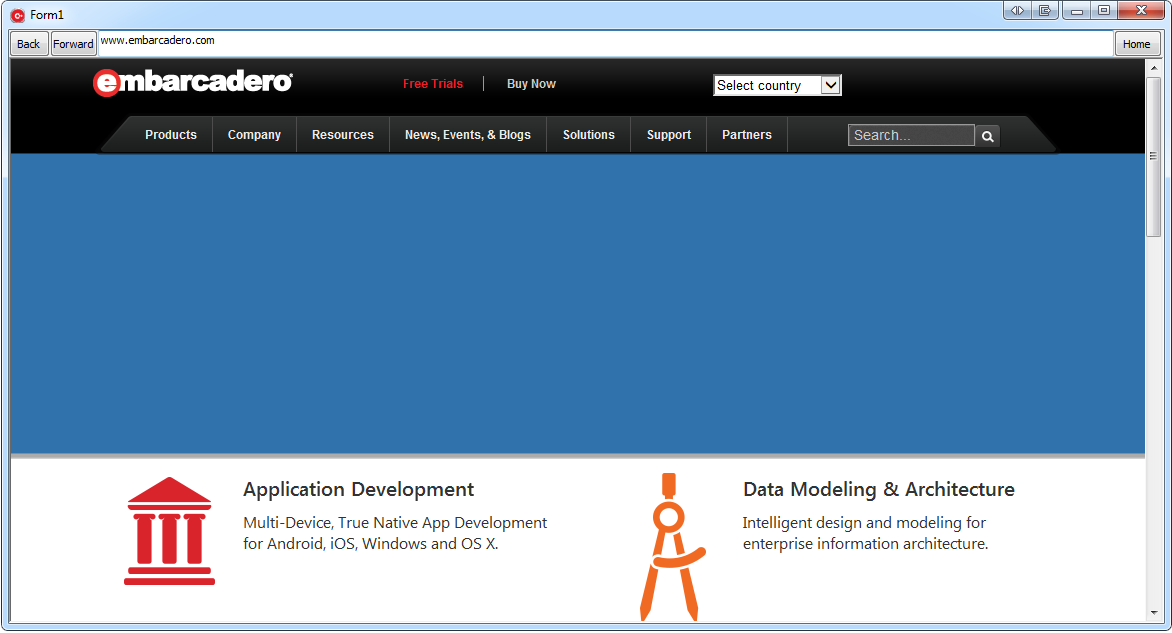Click the red Application Development building icon

pyautogui.click(x=170, y=531)
